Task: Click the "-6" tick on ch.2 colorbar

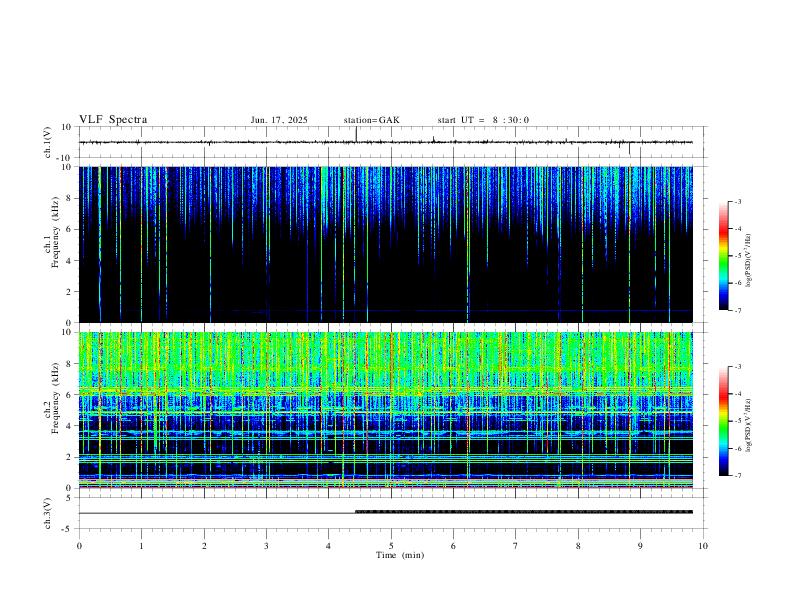Action: click(738, 448)
